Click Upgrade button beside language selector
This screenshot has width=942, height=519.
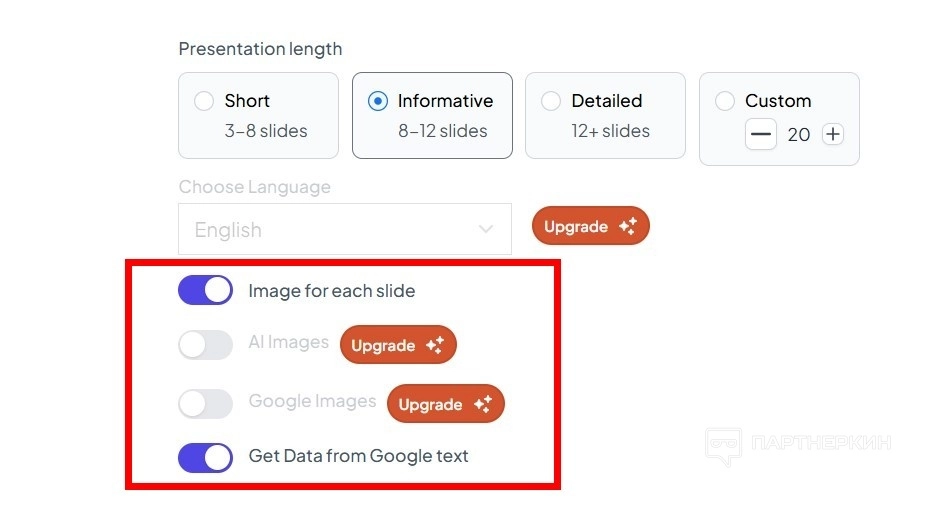pos(590,227)
